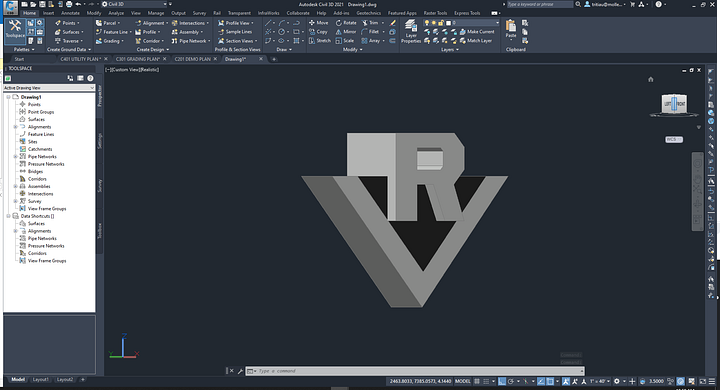Toggle Ortho mode in status bar
720x390 pixels.
click(502, 381)
